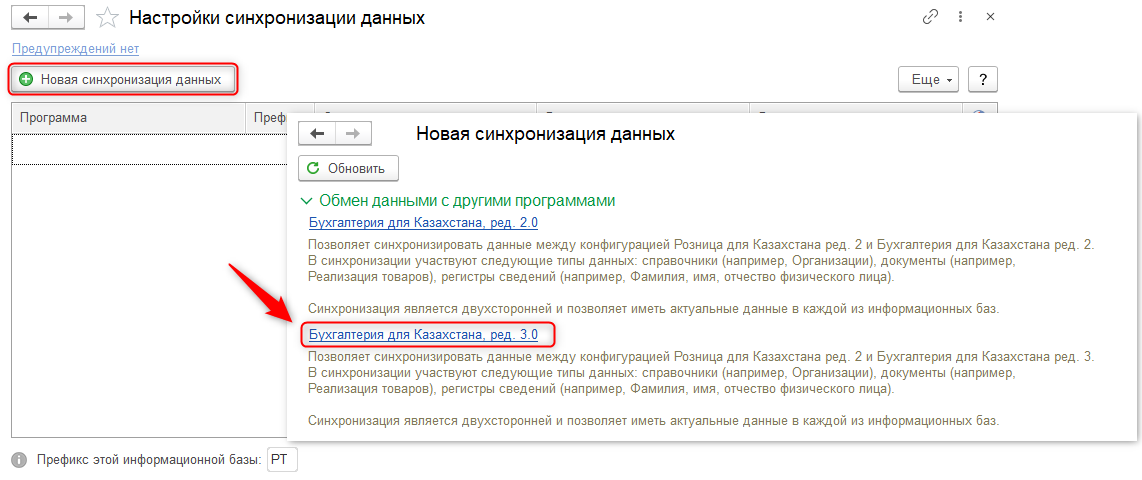Collapse 'Обмен данными с другими программами' section
Viewport: 1142px width, 480px height.
(x=308, y=200)
